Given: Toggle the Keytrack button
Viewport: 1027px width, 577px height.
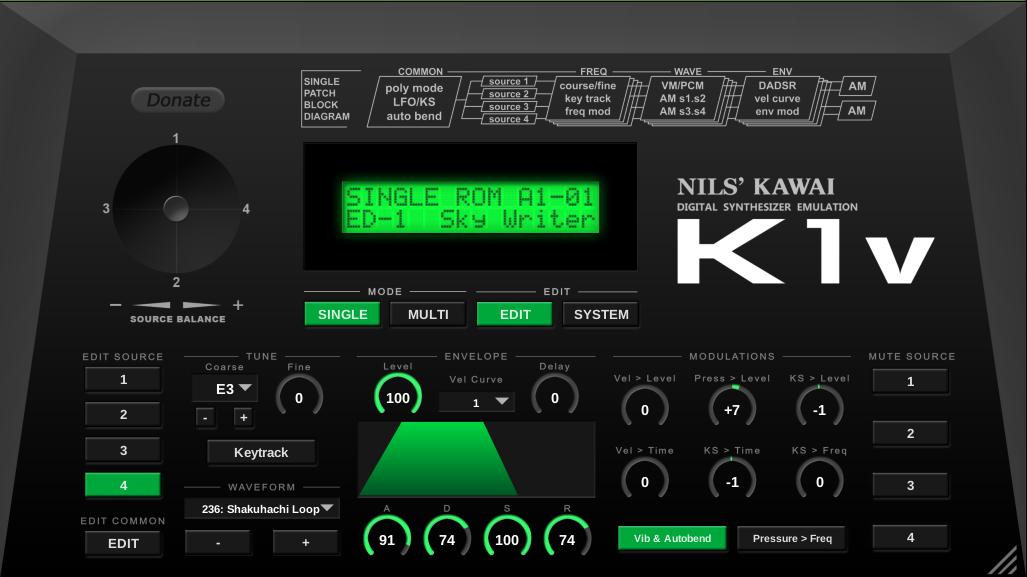Looking at the screenshot, I should [x=261, y=453].
